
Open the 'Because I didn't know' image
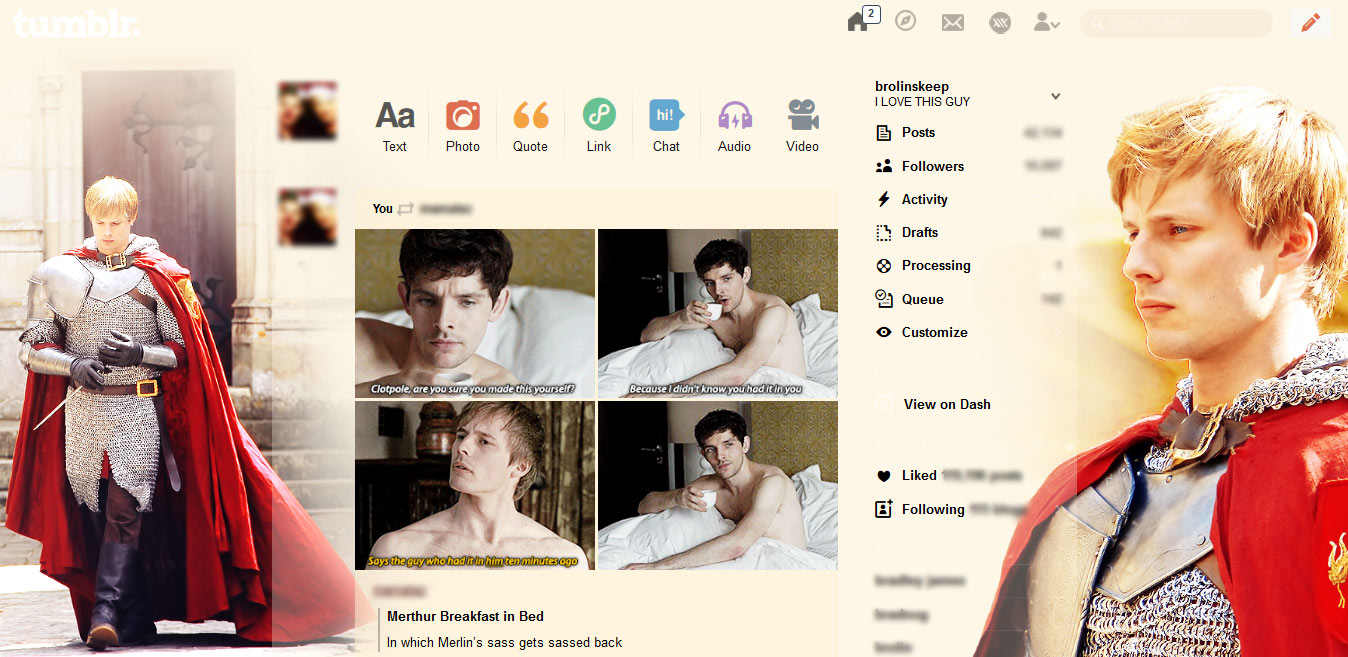(x=718, y=314)
